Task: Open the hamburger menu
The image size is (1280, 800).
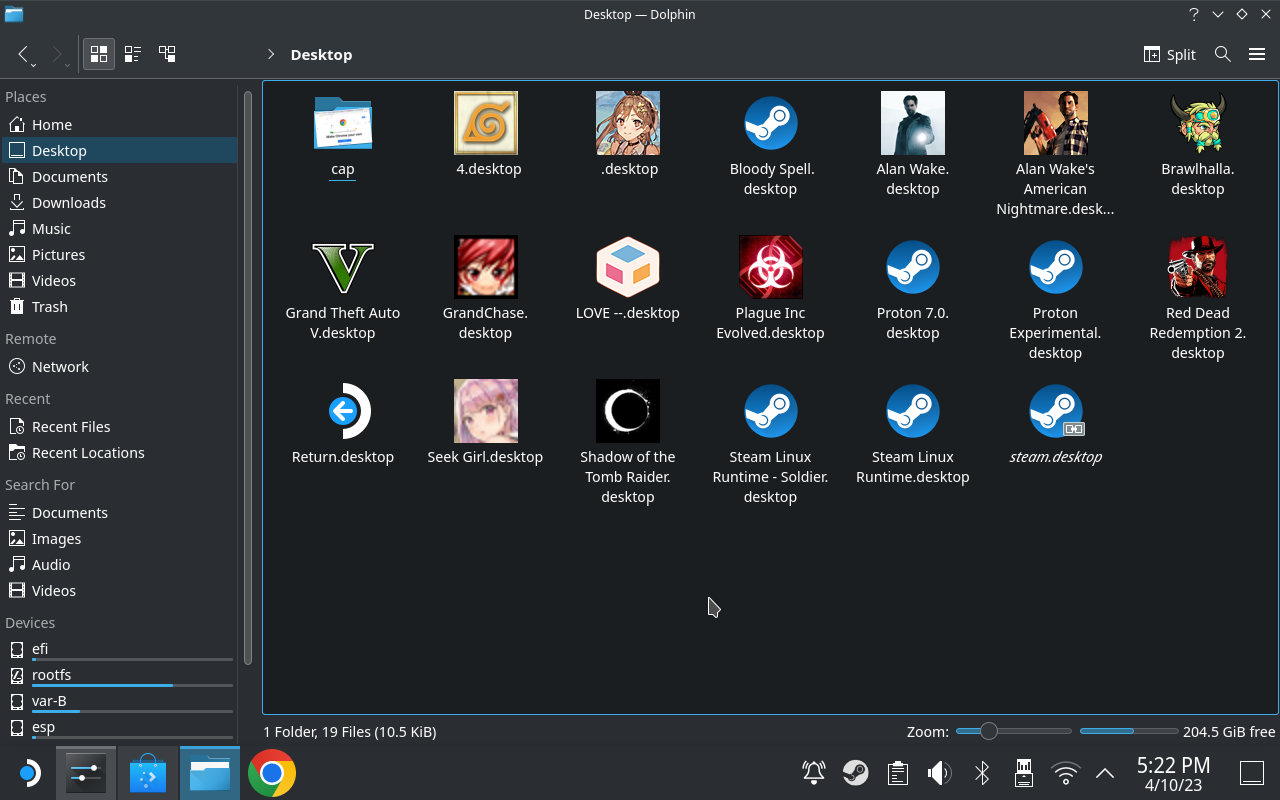Action: pyautogui.click(x=1257, y=54)
